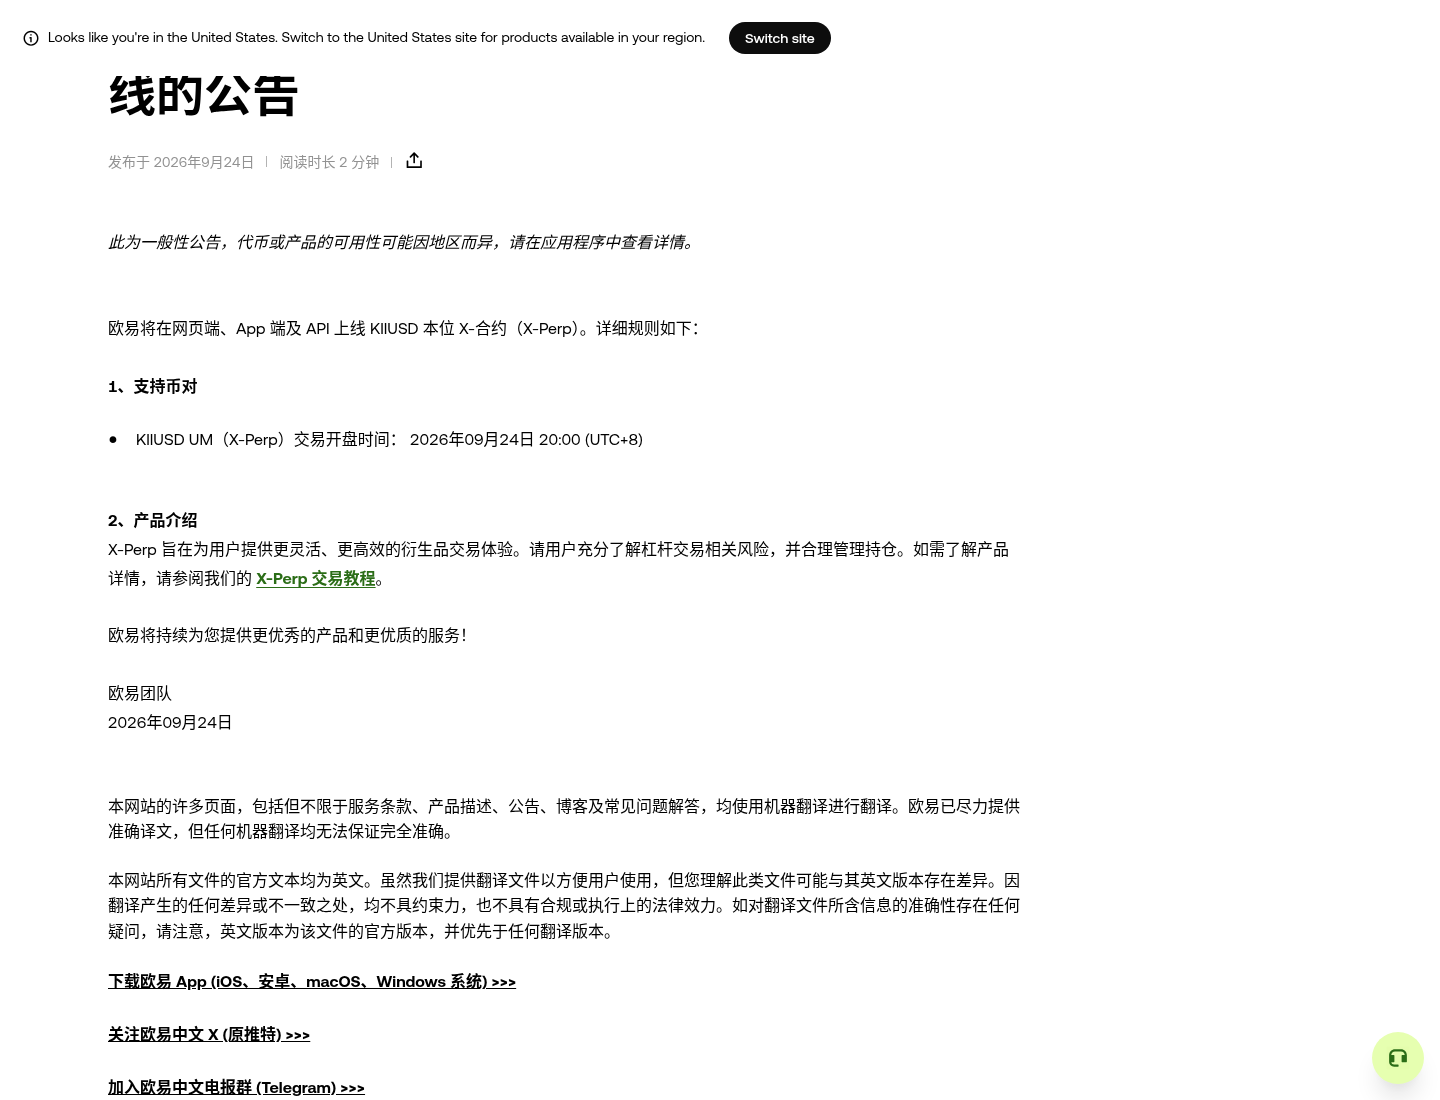Click the 发布于 2026年9月24日 publish date
The image size is (1440, 1100).
pyautogui.click(x=181, y=162)
